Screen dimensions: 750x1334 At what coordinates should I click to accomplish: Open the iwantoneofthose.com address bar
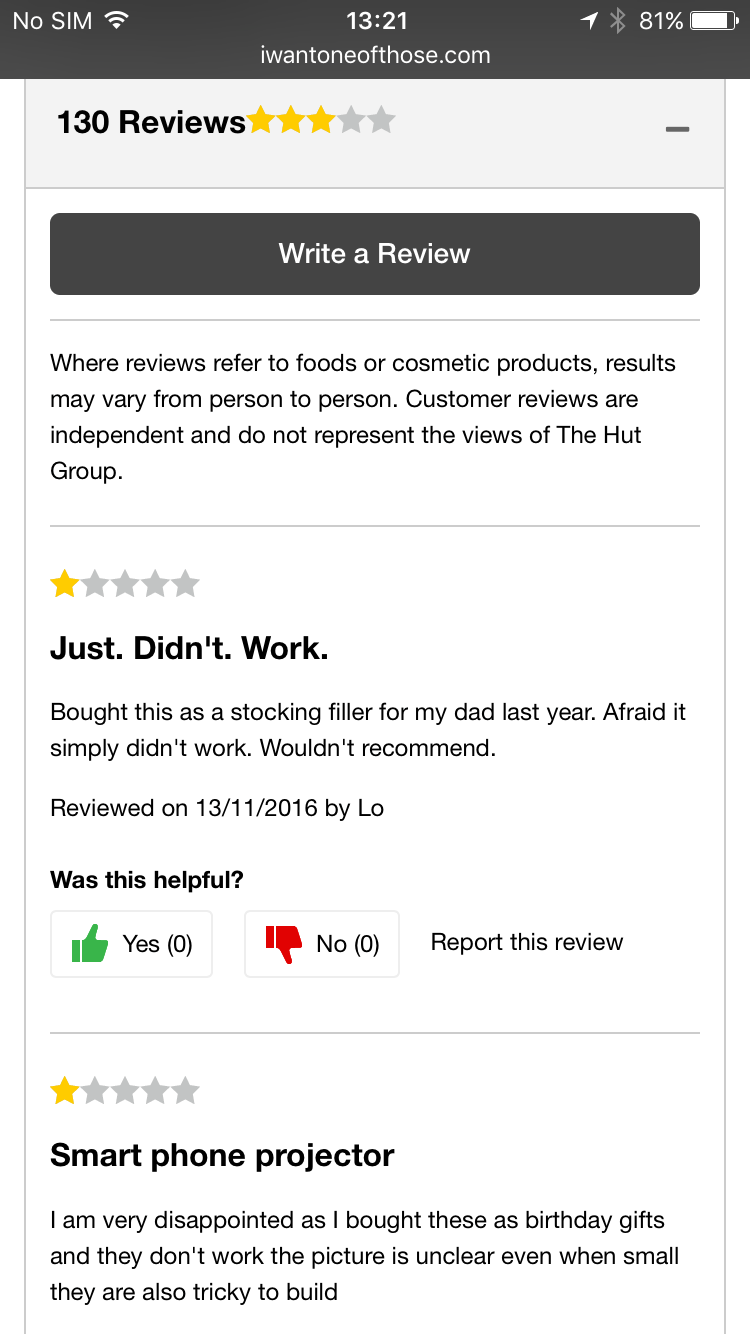pyautogui.click(x=374, y=55)
